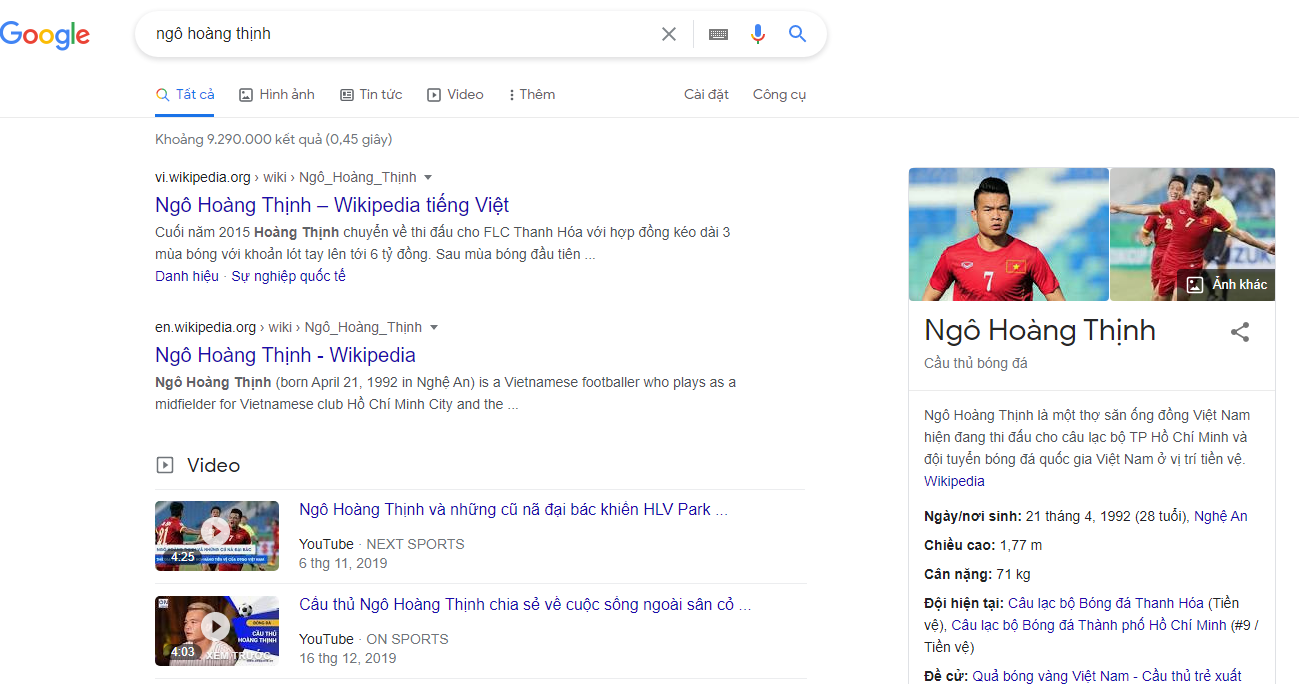Image resolution: width=1299 pixels, height=684 pixels.
Task: Open the Tin tức tab
Action: tap(371, 94)
